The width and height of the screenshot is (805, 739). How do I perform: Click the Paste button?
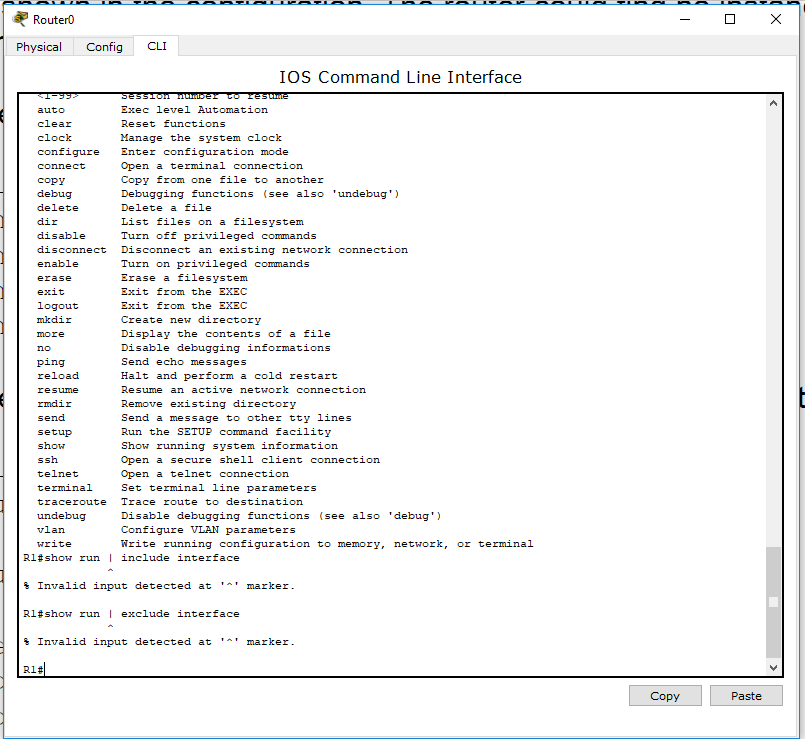point(746,696)
